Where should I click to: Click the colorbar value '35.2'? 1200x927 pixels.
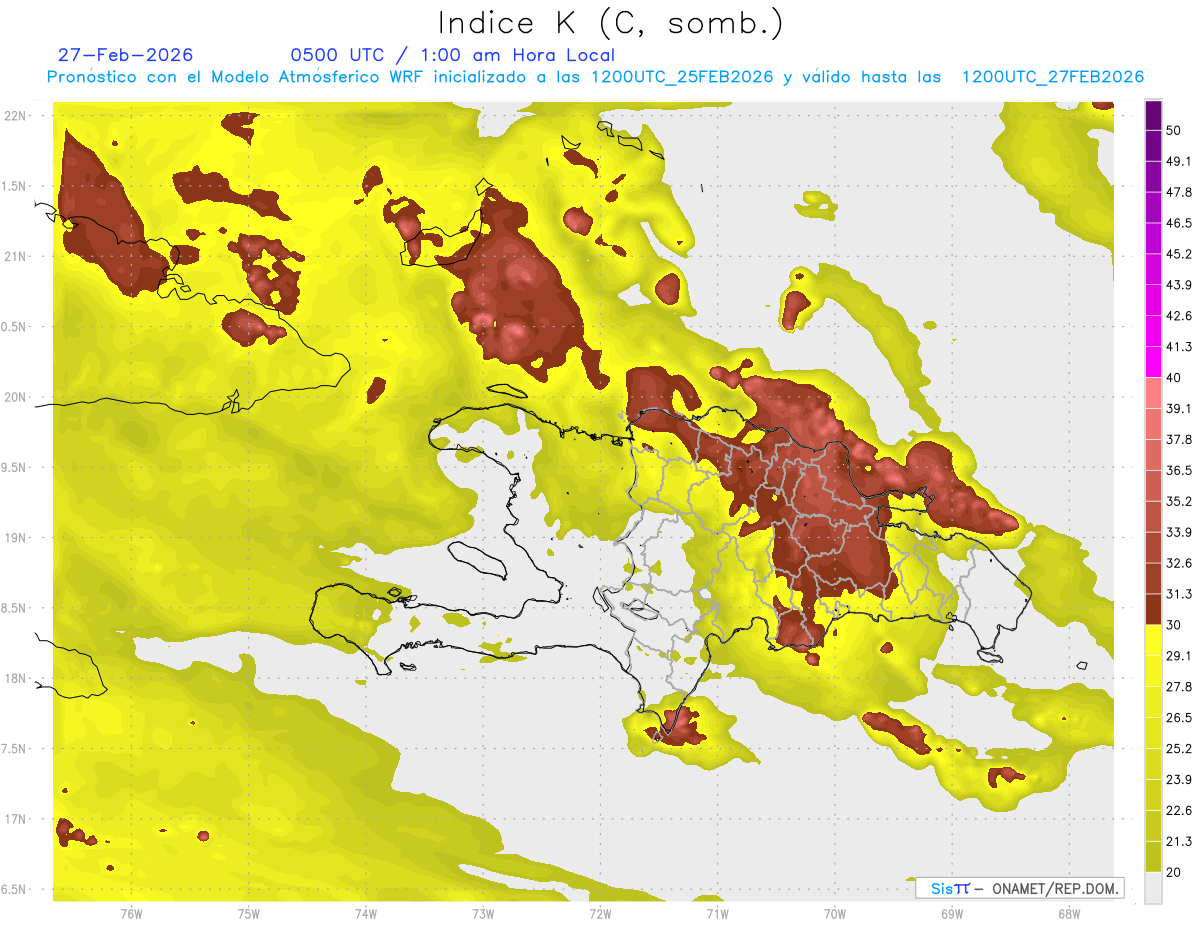[x=1179, y=501]
